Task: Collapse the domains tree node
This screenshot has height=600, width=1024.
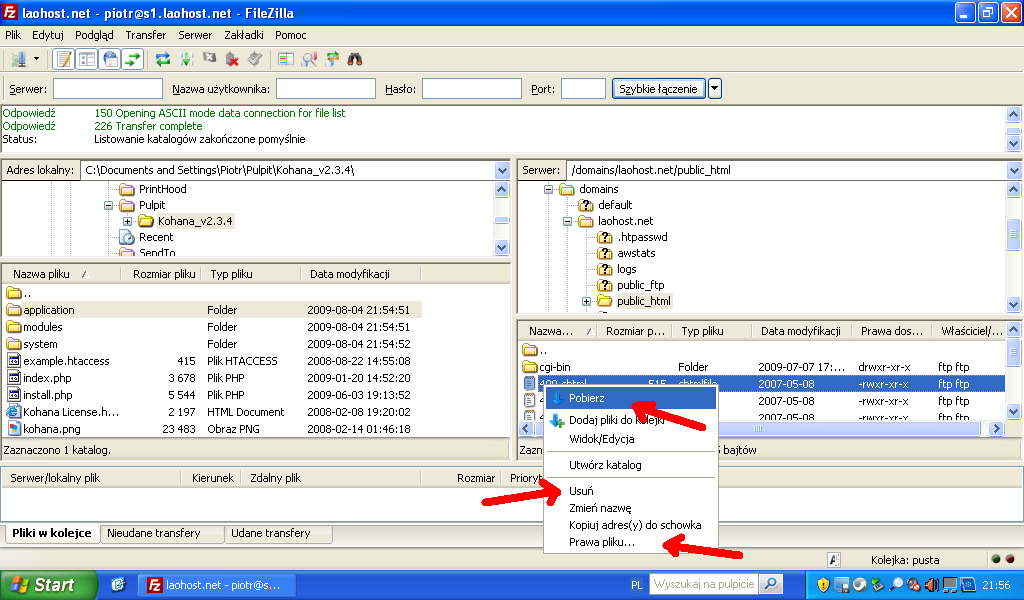Action: (x=549, y=189)
